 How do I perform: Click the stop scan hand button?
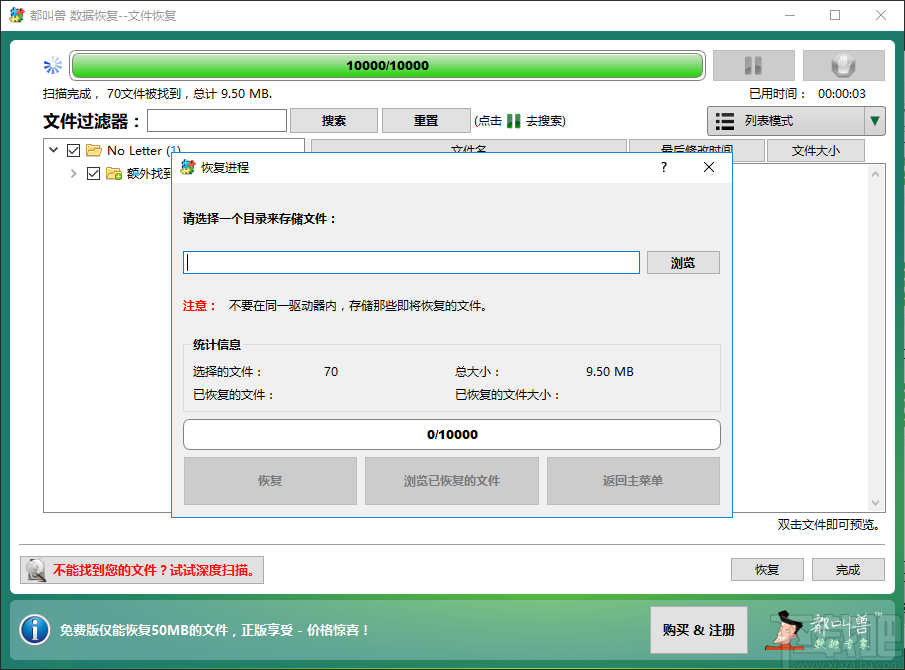843,65
